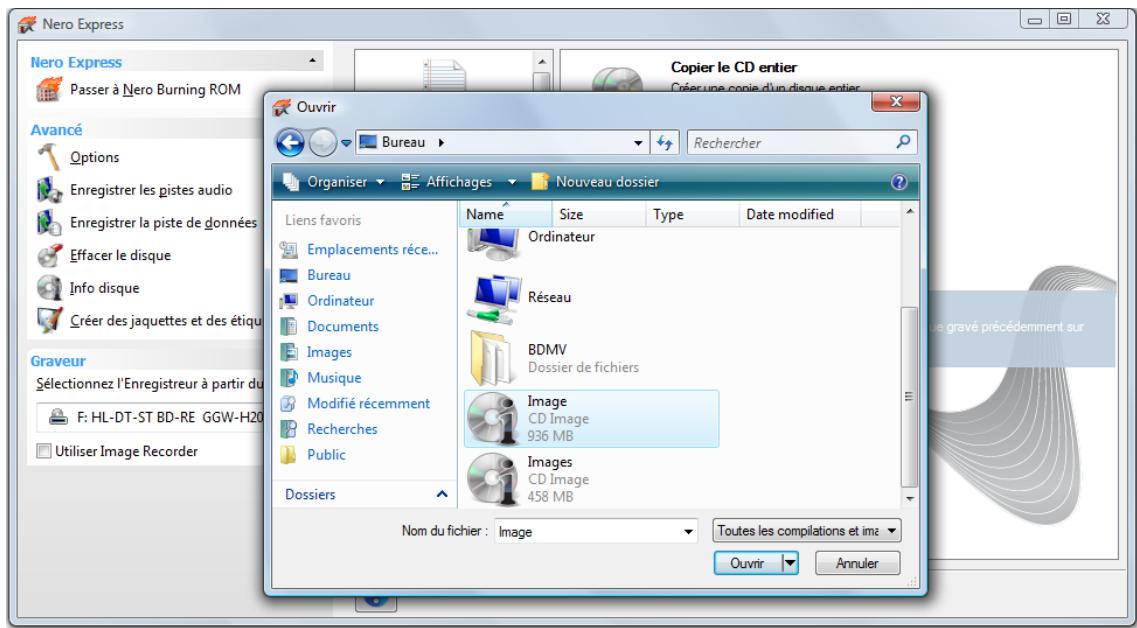This screenshot has height=628, width=1137.
Task: Open Info disque icon
Action: (x=49, y=288)
